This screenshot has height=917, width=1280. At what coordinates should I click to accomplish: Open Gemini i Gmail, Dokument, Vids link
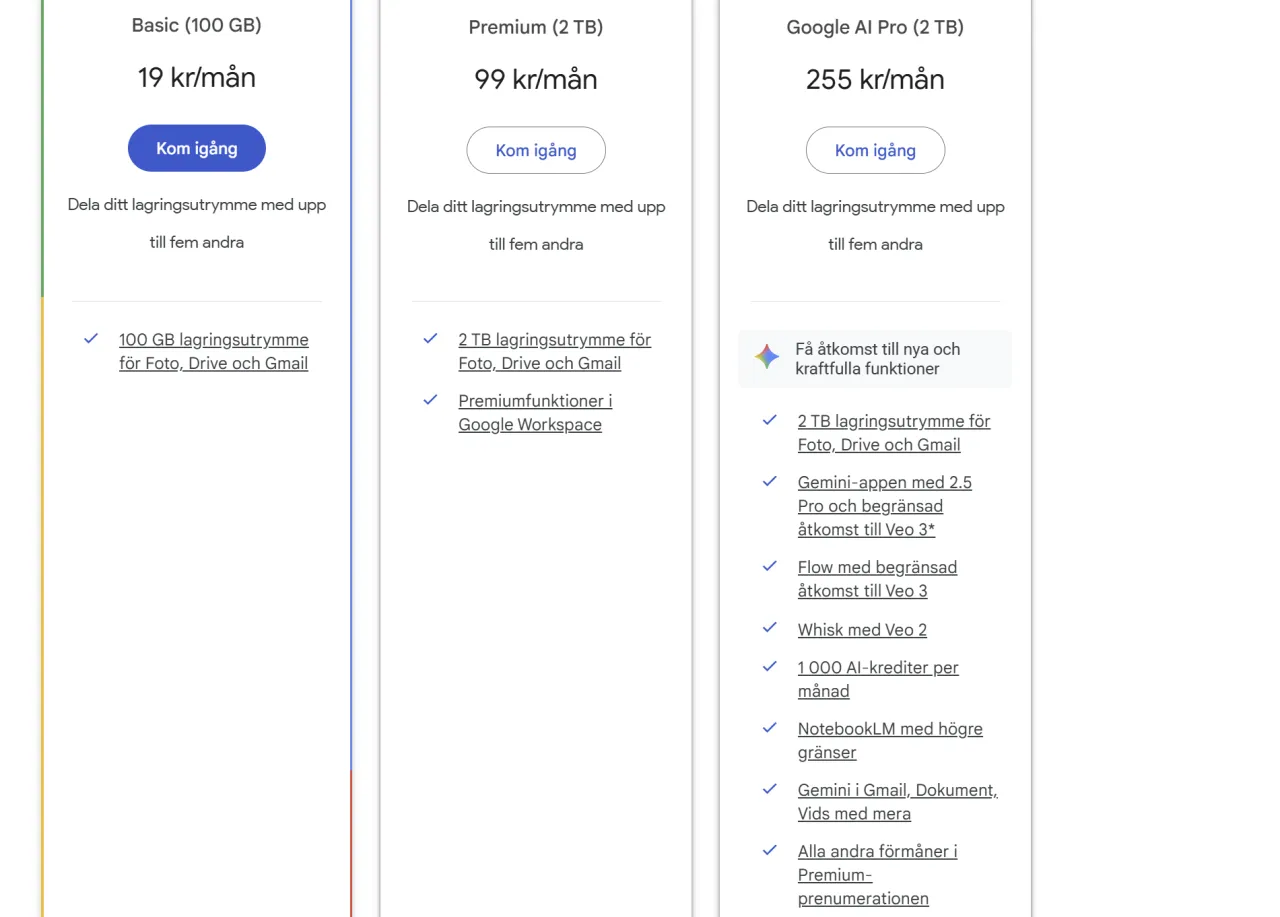coord(897,802)
